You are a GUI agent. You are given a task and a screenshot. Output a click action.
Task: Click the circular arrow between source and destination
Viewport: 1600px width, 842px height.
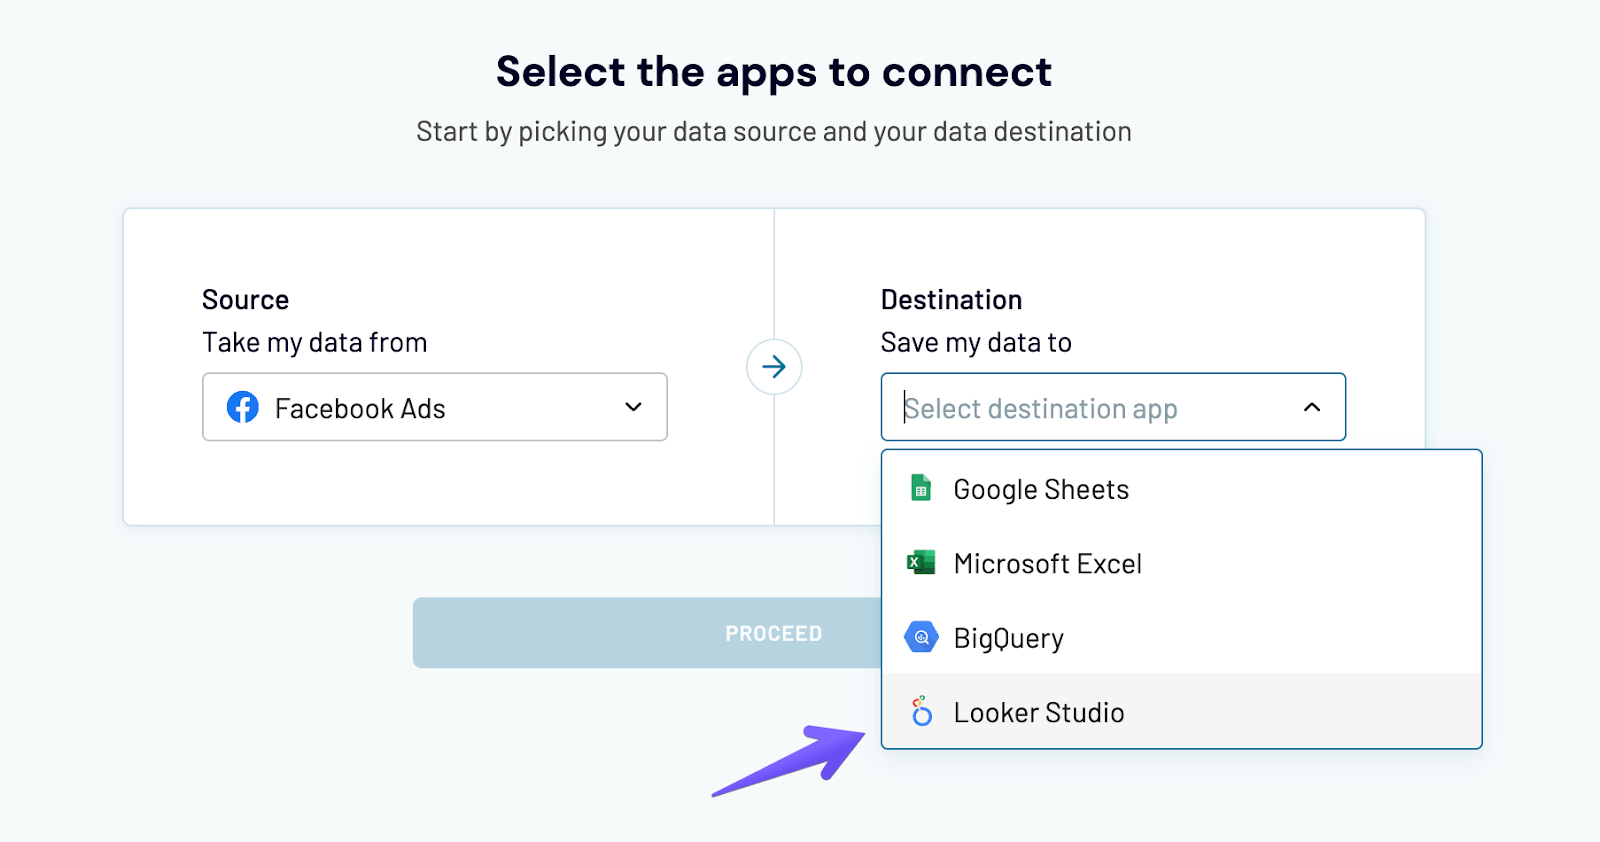coord(774,367)
